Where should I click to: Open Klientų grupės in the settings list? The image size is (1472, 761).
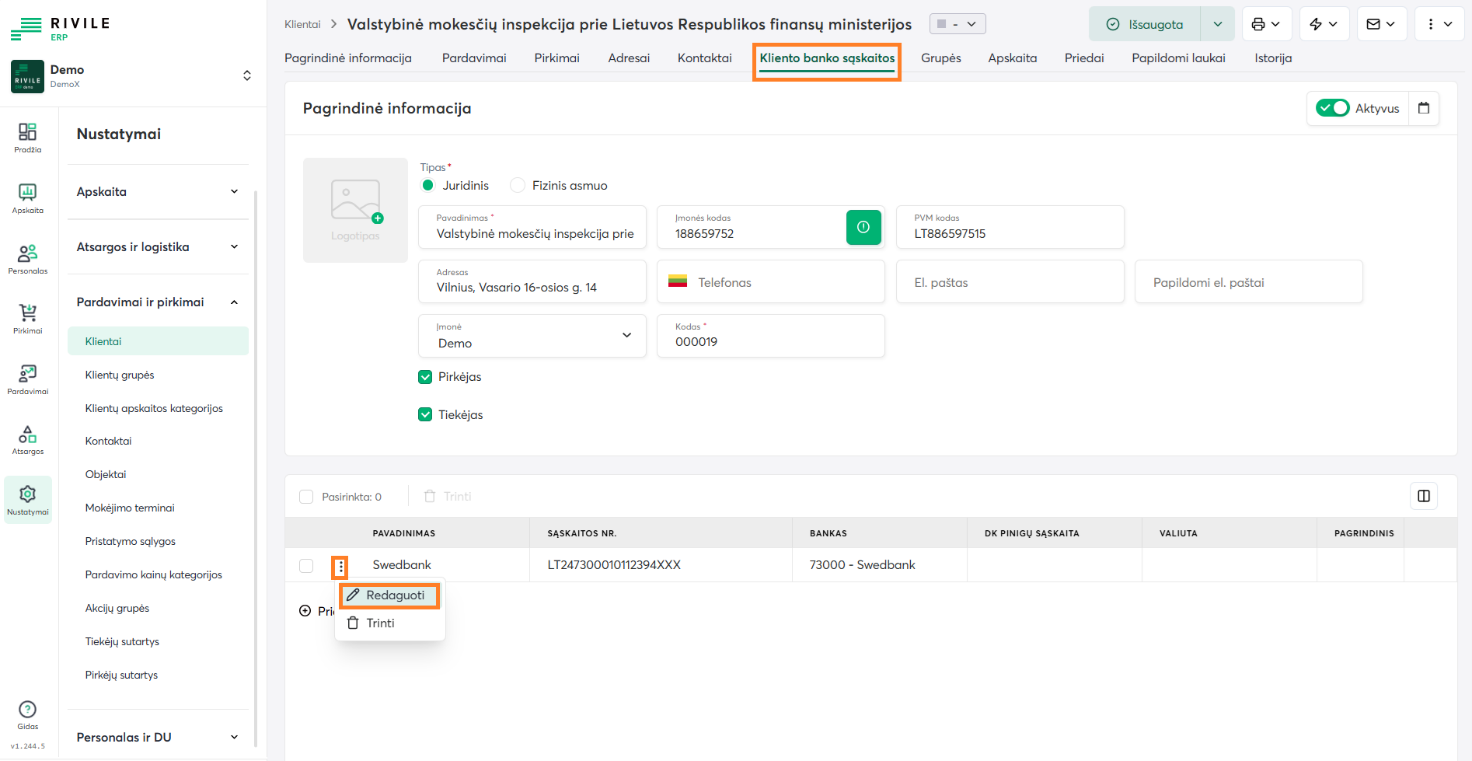pyautogui.click(x=120, y=375)
